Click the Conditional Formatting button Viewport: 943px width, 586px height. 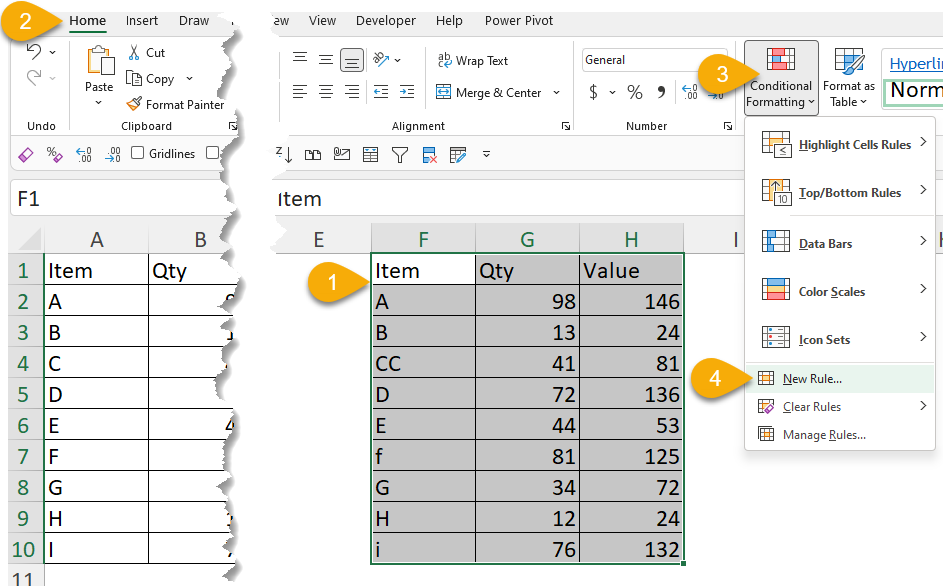pos(780,77)
